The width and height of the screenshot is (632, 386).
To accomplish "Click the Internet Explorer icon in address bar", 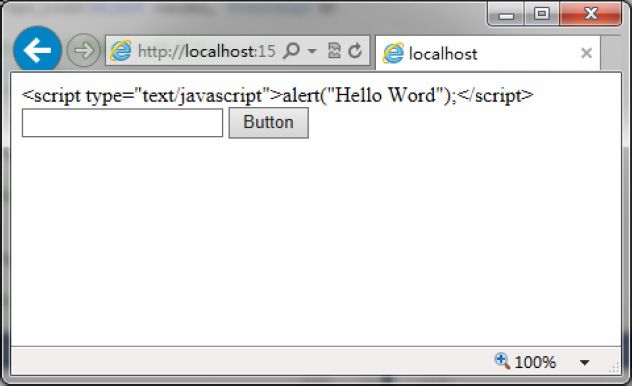I will pos(121,51).
